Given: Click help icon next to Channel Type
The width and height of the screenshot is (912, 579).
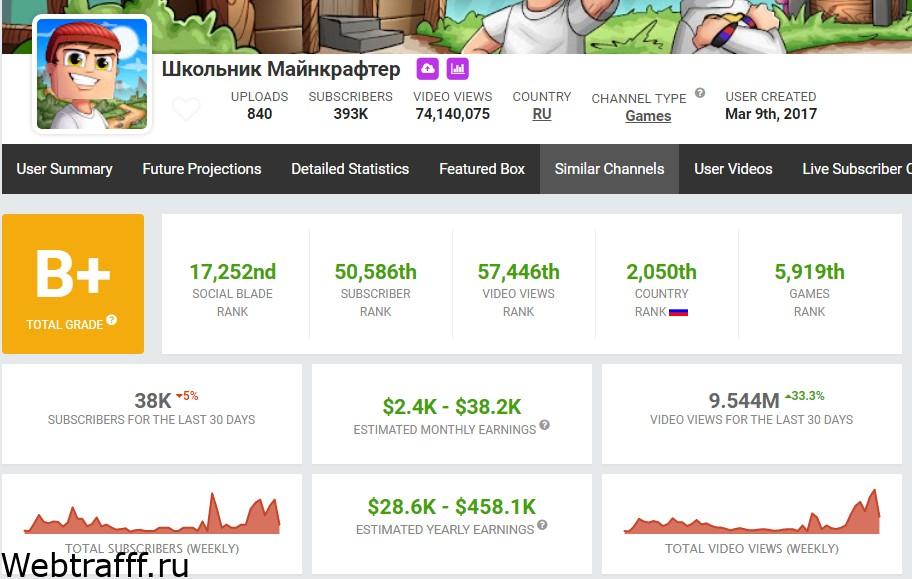Looking at the screenshot, I should pyautogui.click(x=700, y=93).
